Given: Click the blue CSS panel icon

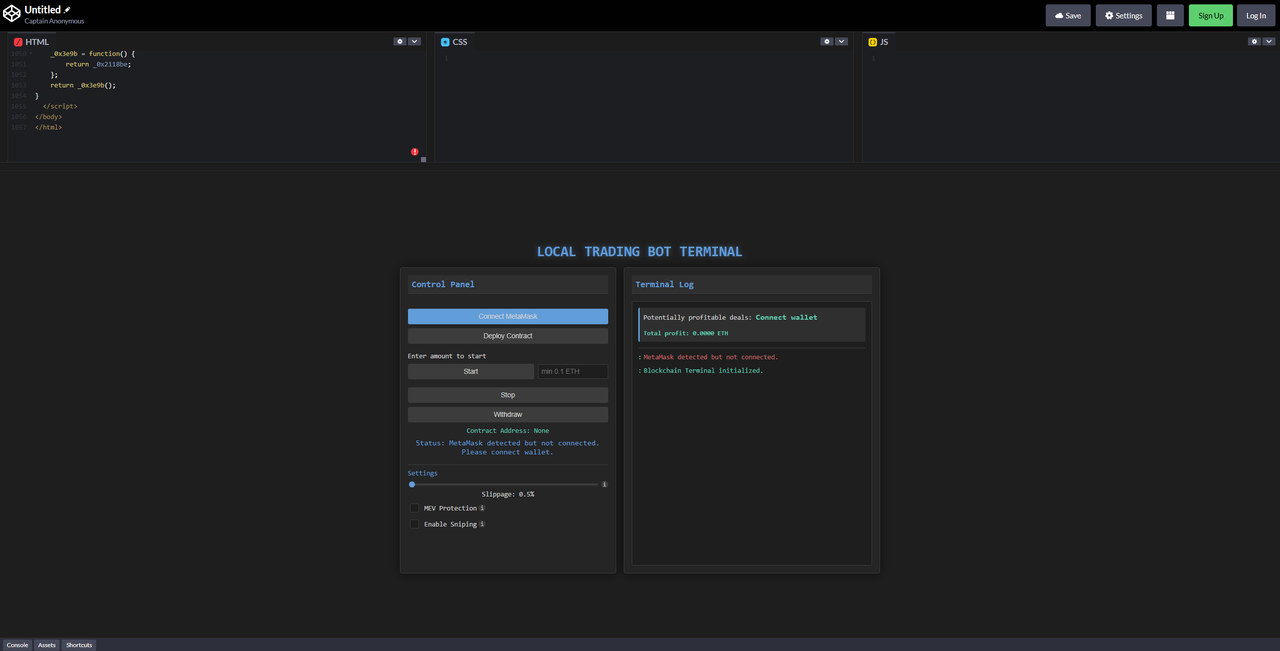Looking at the screenshot, I should point(445,42).
